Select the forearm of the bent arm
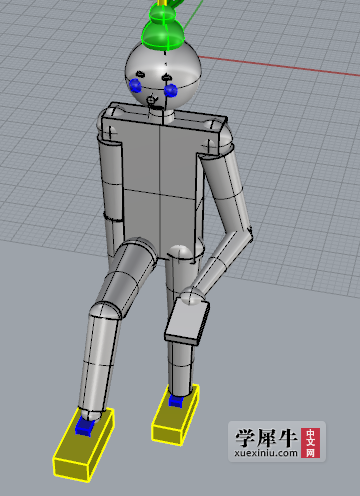Screen dimensions: 360x496 click(220, 263)
